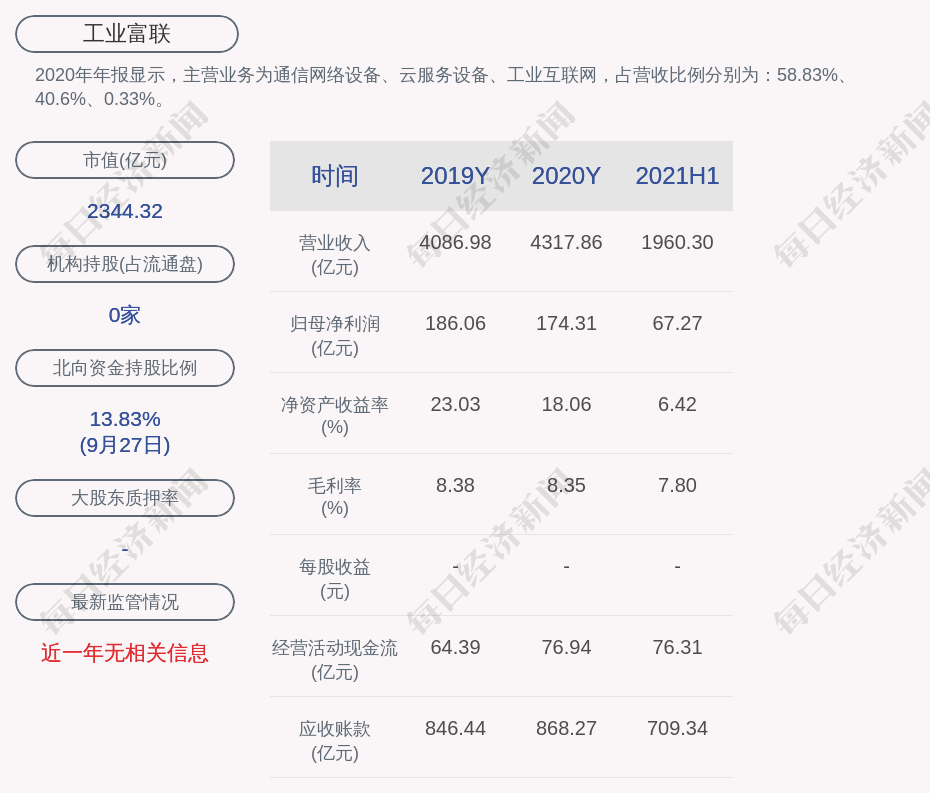This screenshot has height=793, width=930.
Task: Select the 营业收入 row label
Action: tap(335, 255)
